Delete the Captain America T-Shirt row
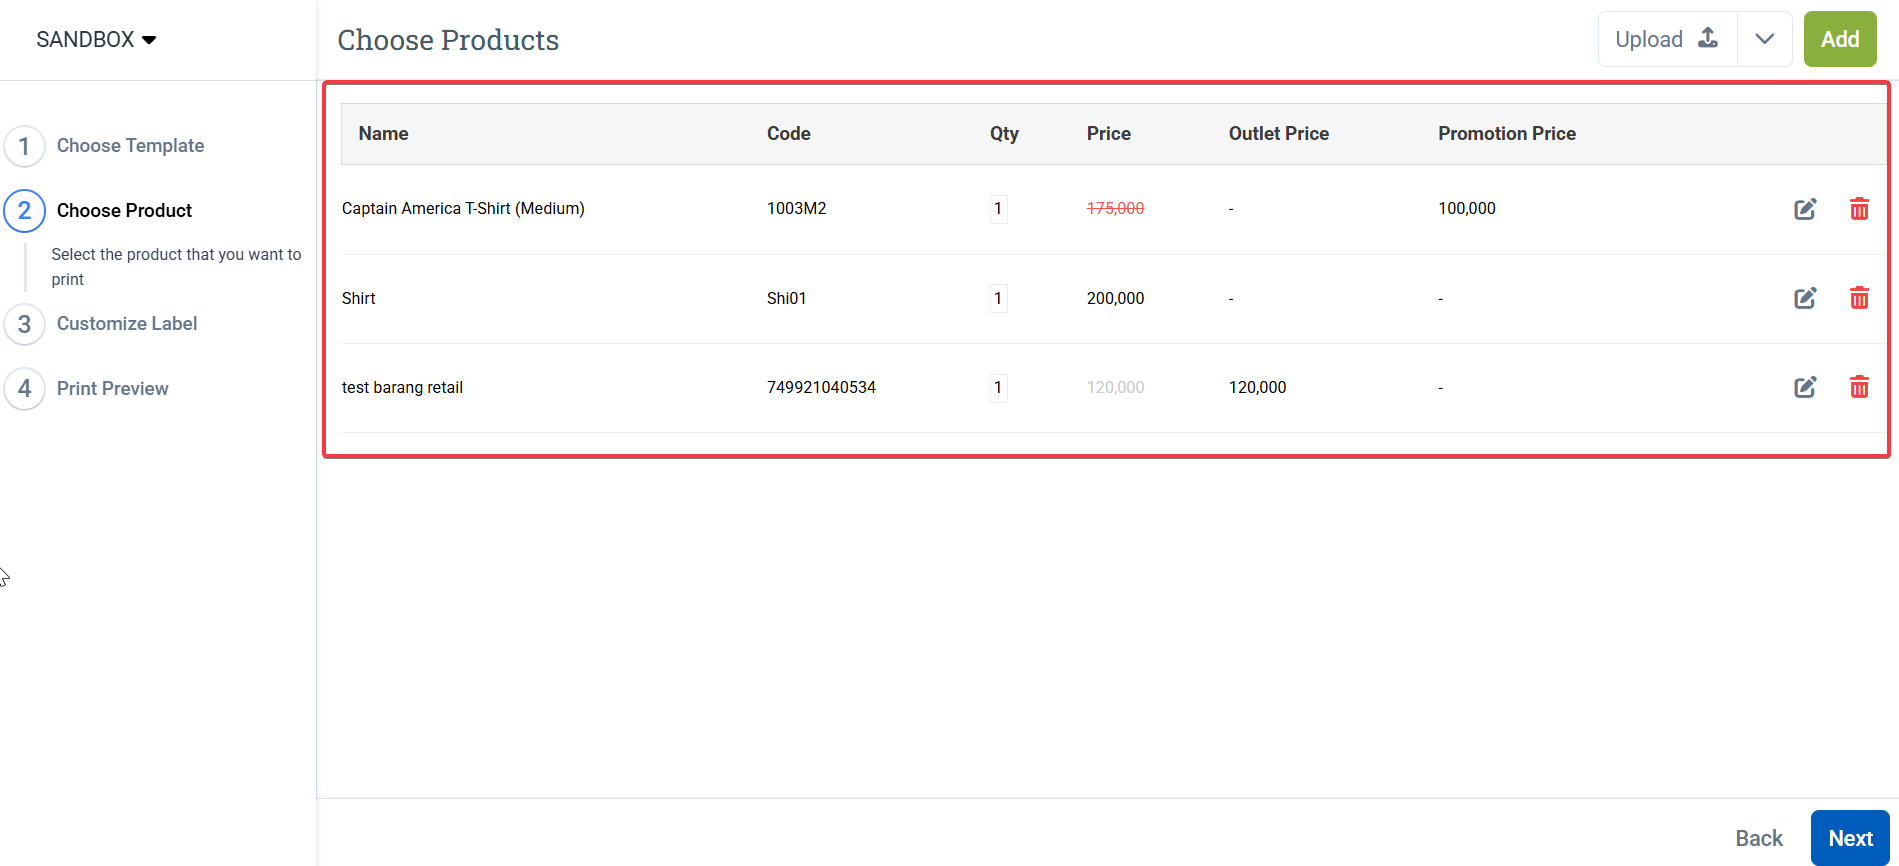This screenshot has height=866, width=1899. 1859,209
